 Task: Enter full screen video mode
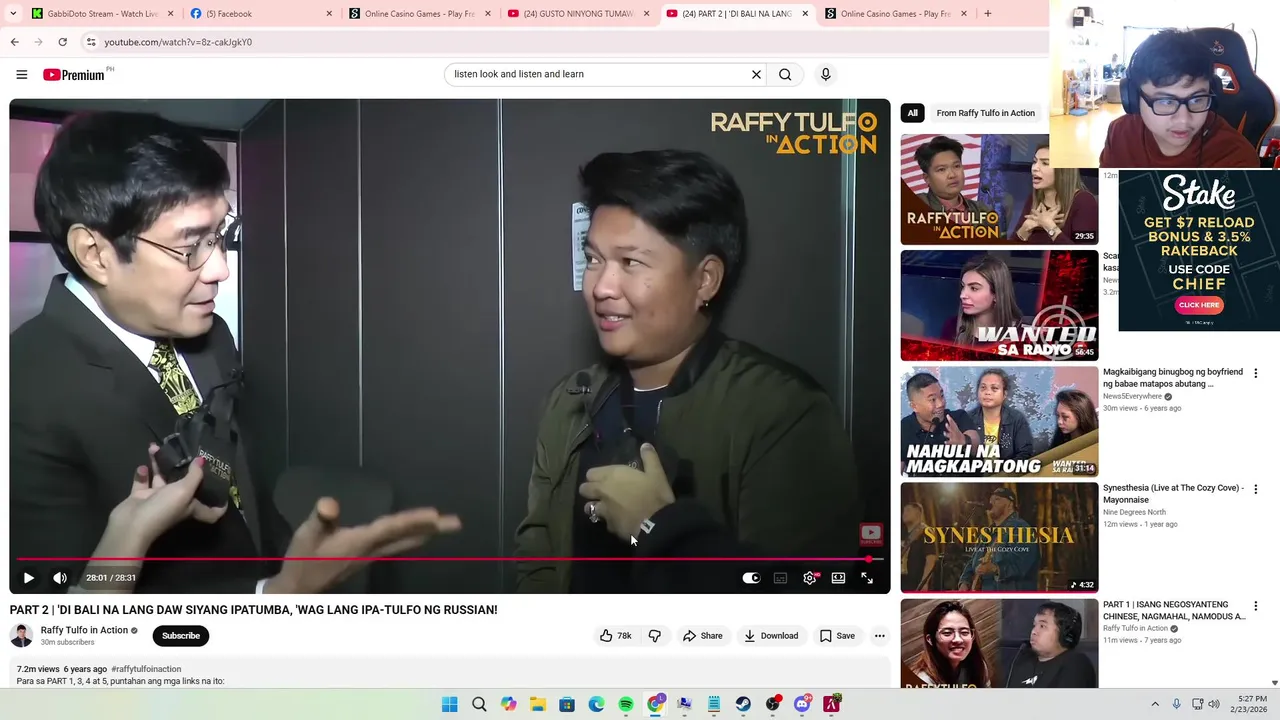point(867,578)
